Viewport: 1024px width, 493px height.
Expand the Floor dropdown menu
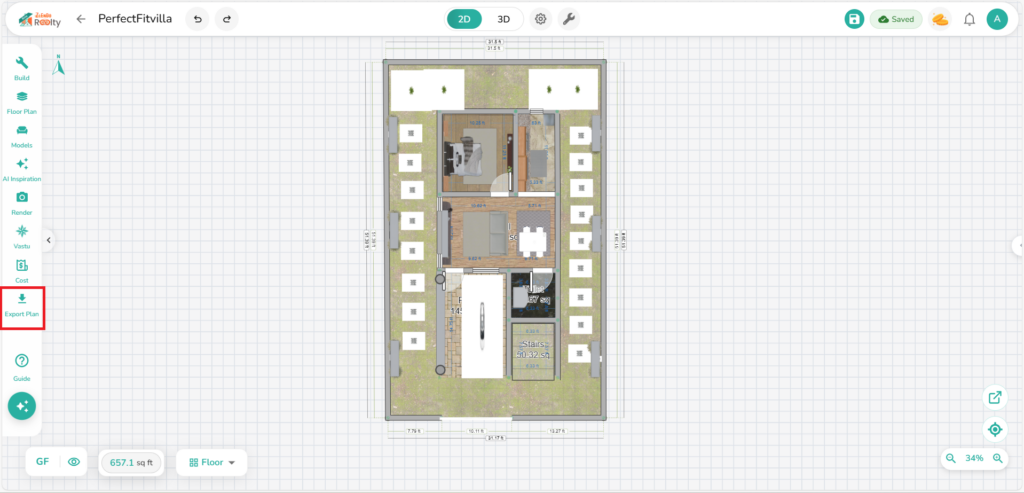click(211, 462)
